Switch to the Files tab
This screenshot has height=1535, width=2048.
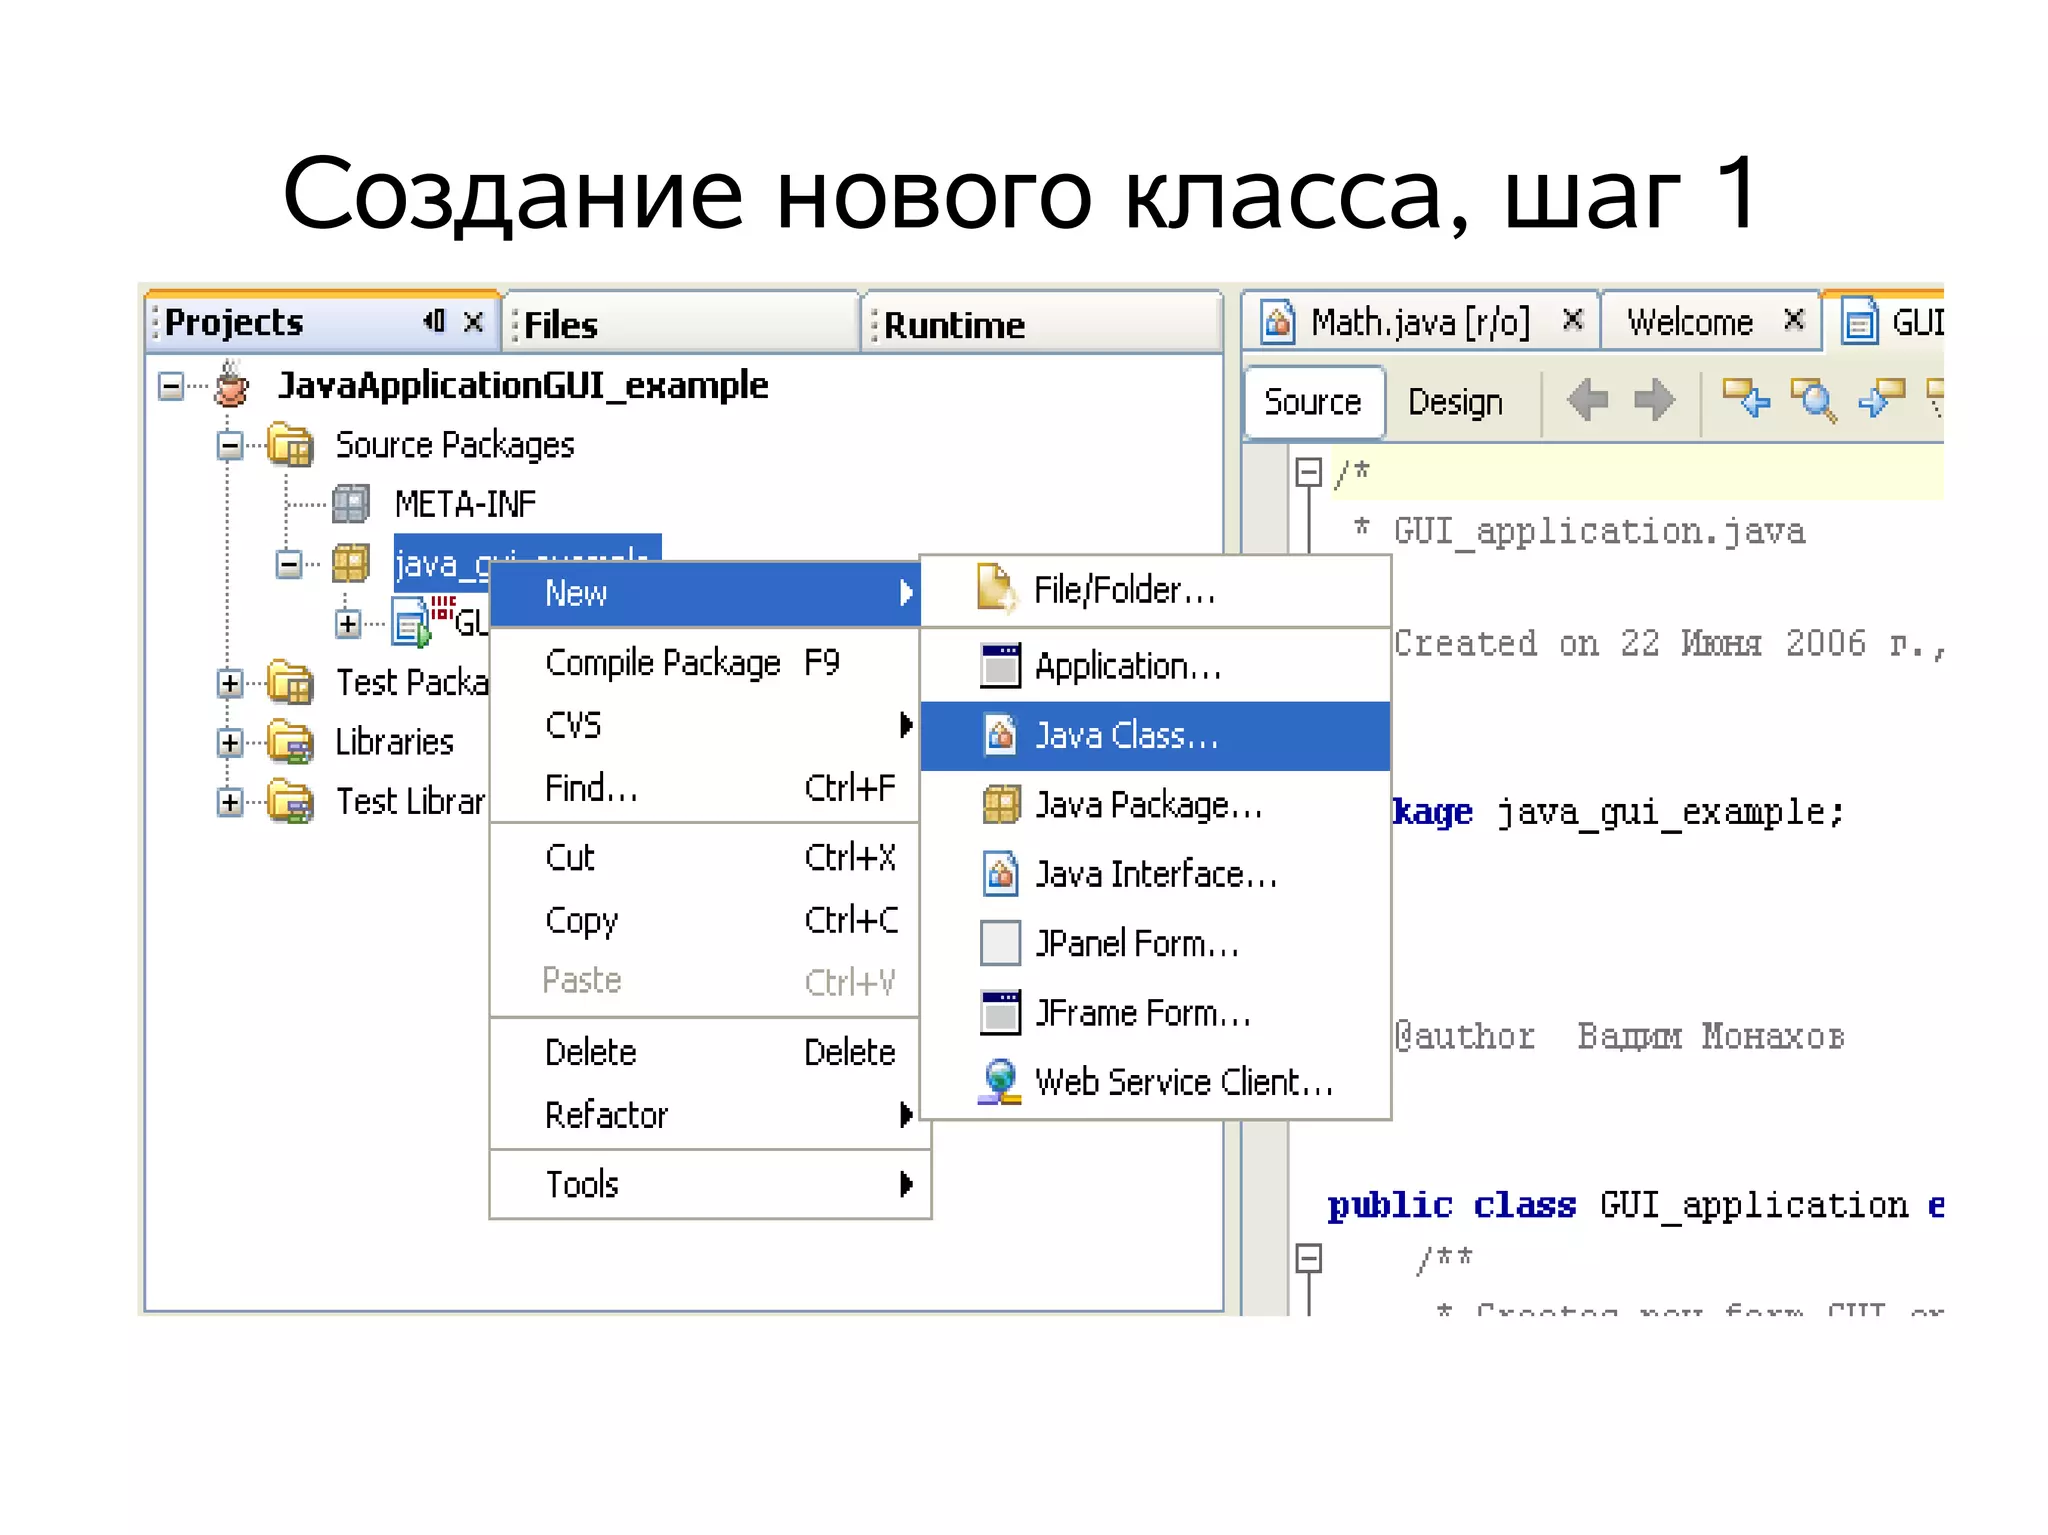pos(680,324)
